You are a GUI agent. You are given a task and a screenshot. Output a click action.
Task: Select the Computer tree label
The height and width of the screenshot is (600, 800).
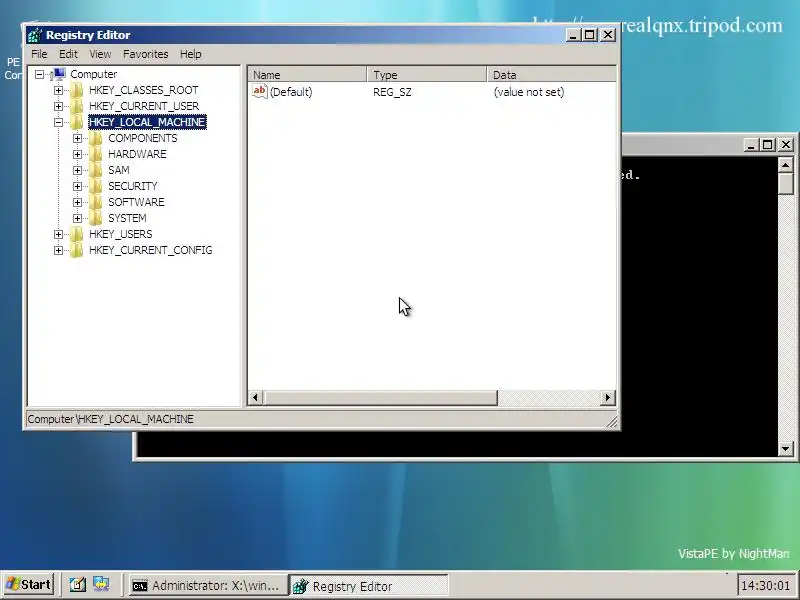tap(93, 74)
